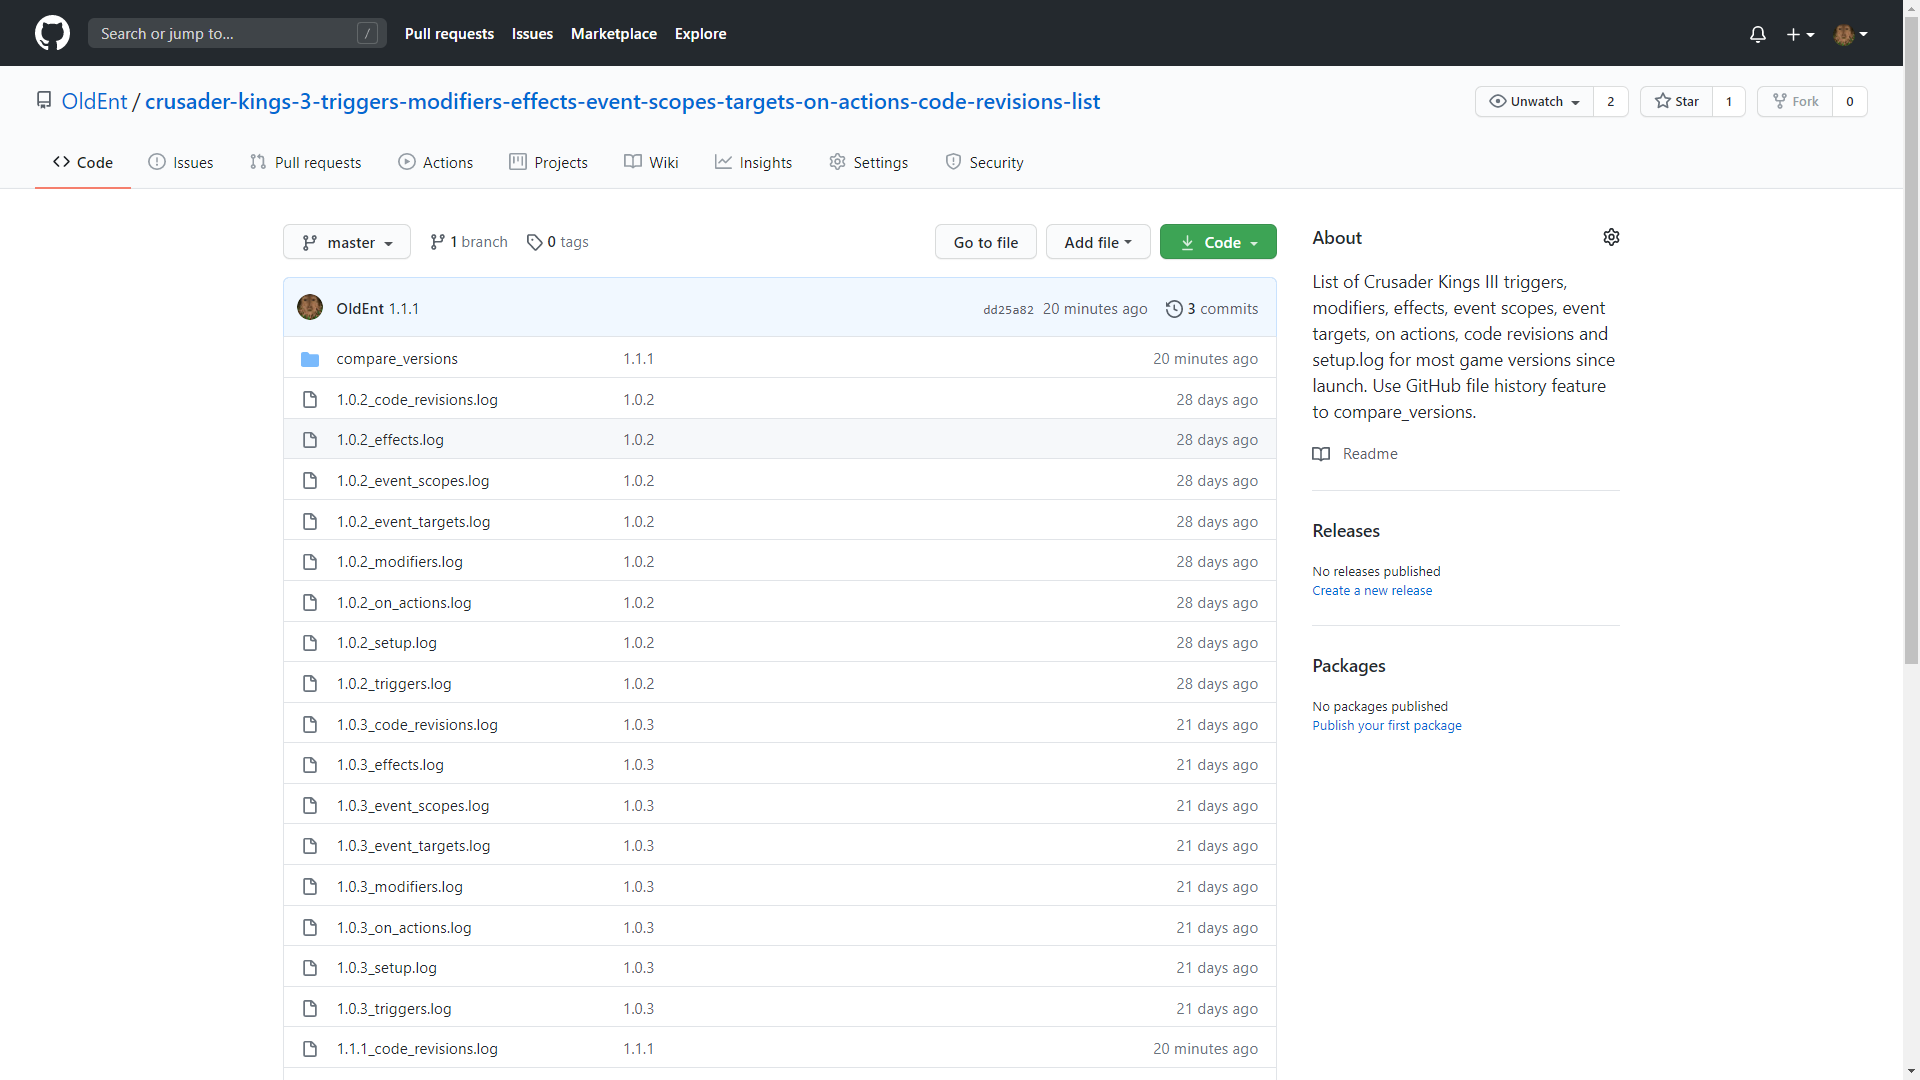
Task: Click the GitHub Octocat logo
Action: click(52, 33)
